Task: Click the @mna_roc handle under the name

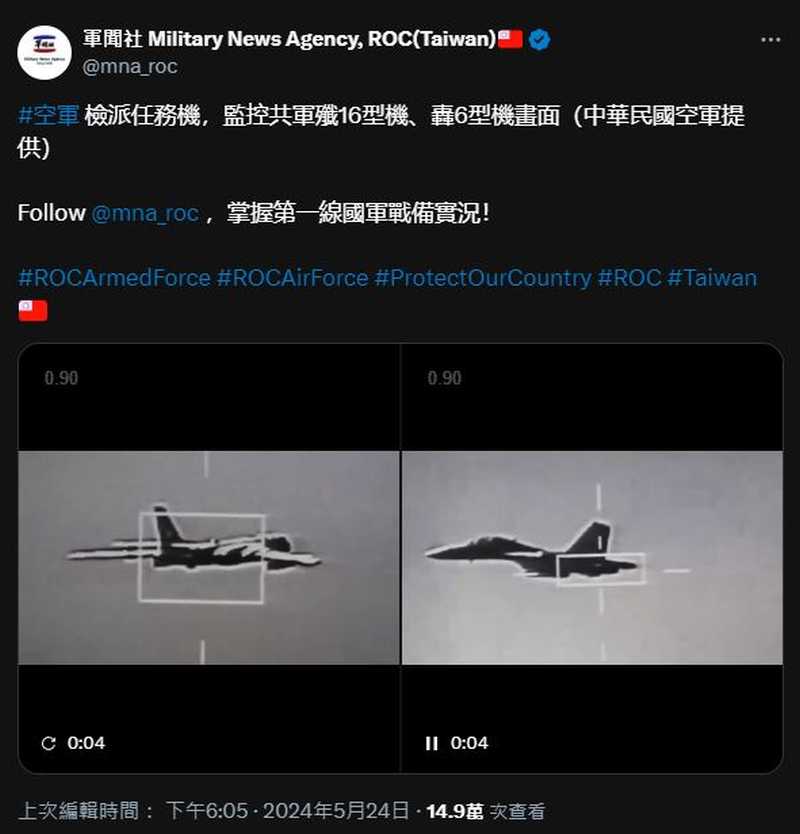Action: 130,66
